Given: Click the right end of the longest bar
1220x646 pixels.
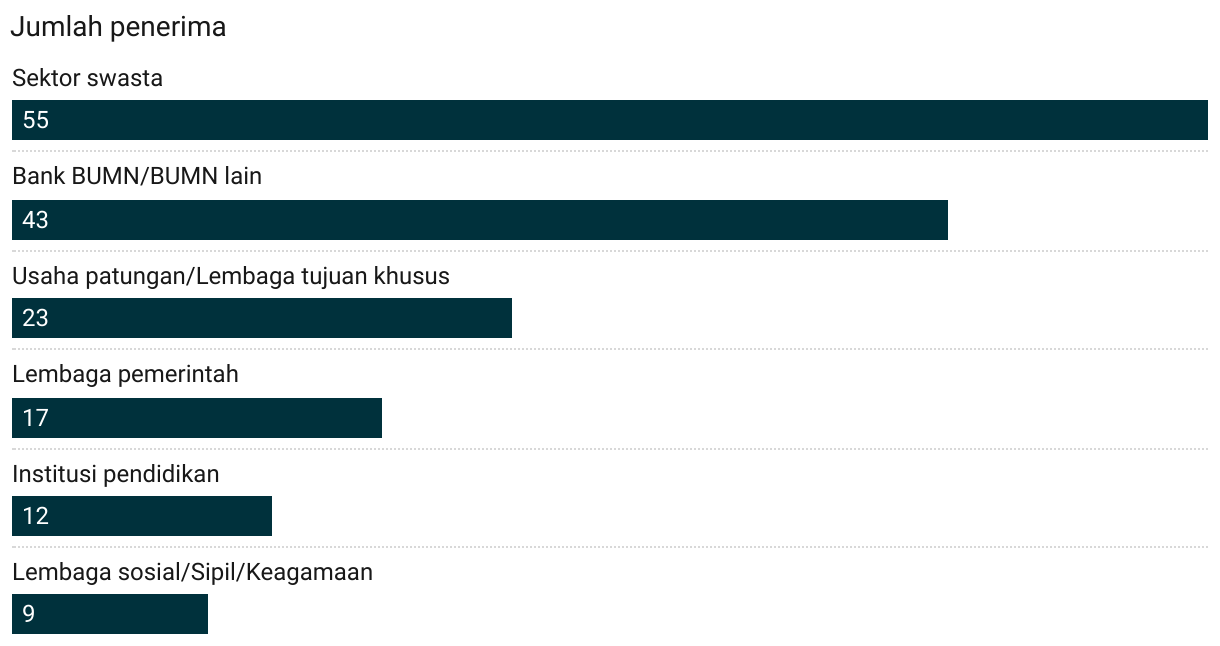Looking at the screenshot, I should pos(1203,120).
